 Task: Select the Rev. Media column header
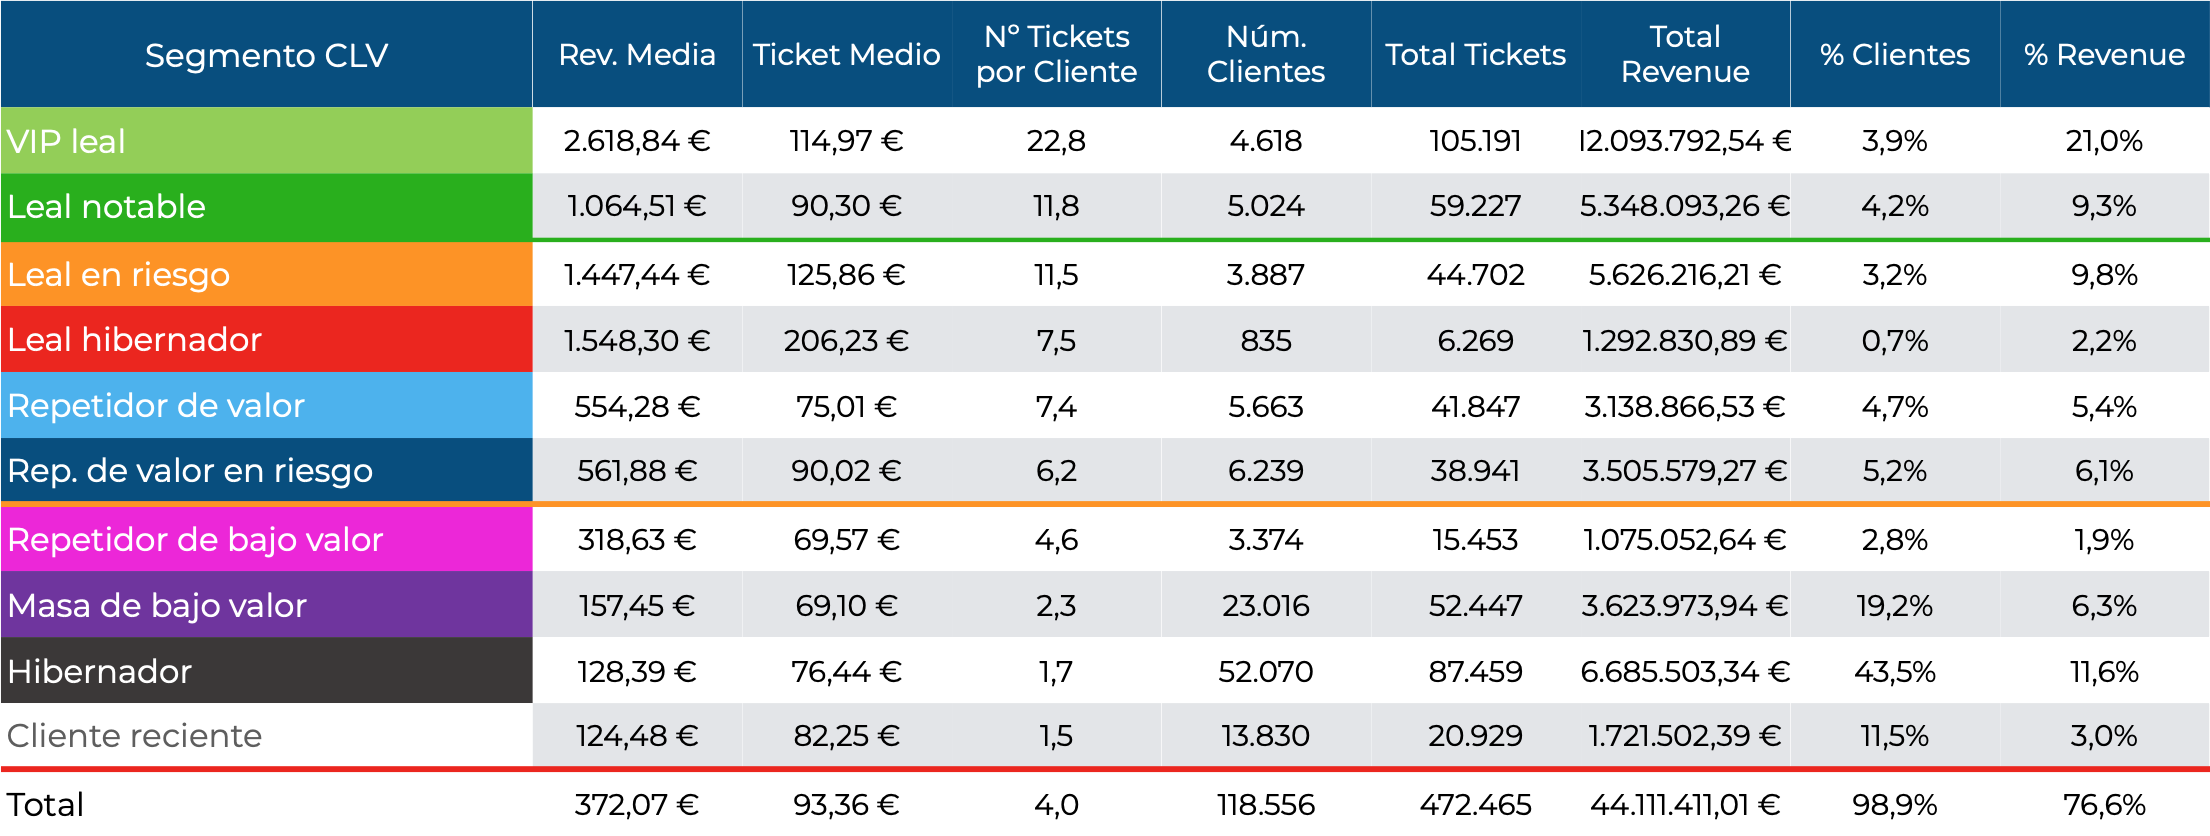pos(637,55)
